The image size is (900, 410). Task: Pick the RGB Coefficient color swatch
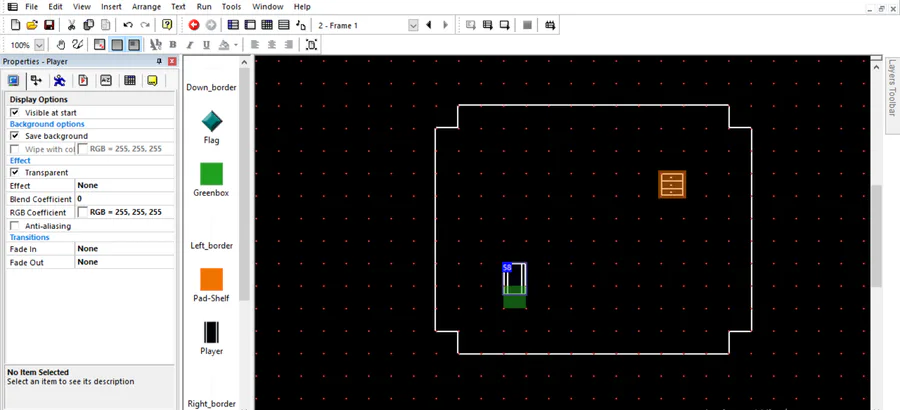coord(83,212)
